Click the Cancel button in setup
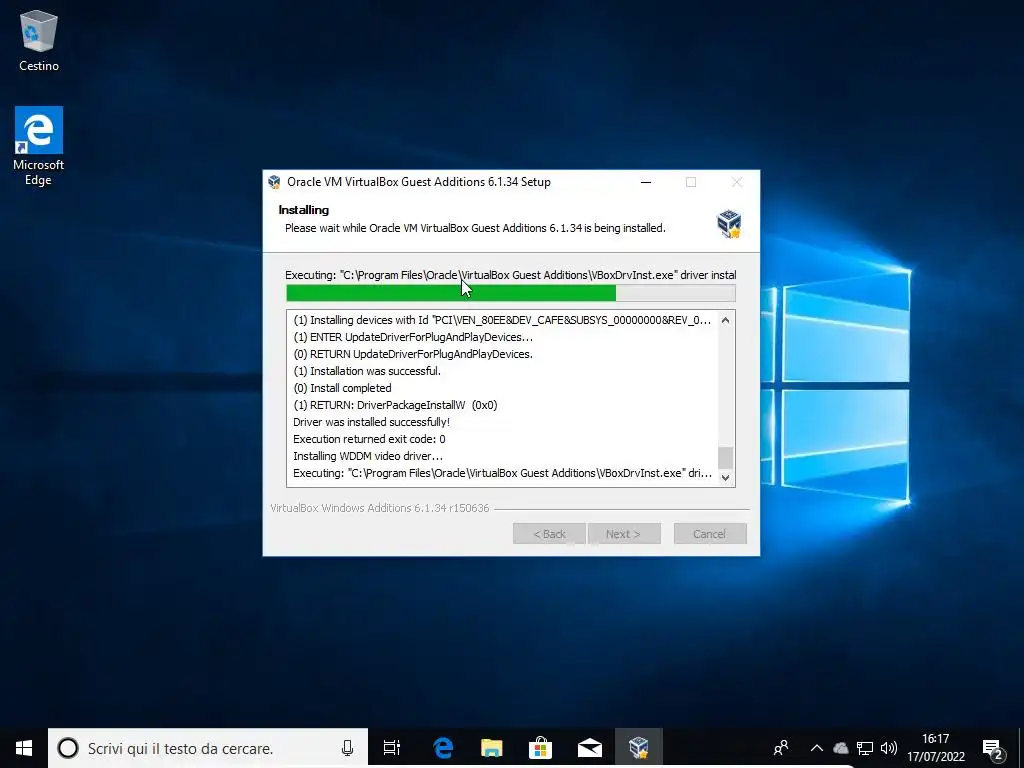The image size is (1024, 768). click(x=710, y=534)
